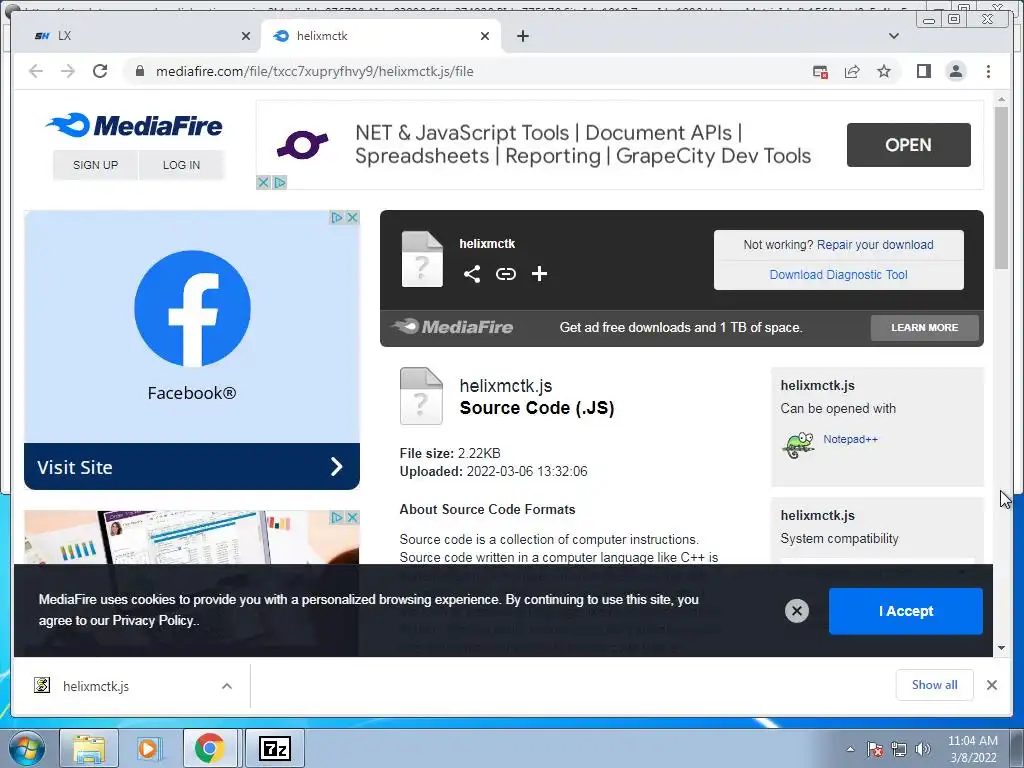1024x768 pixels.
Task: Click the page vertical scrollbar thumb
Action: pos(1001,188)
